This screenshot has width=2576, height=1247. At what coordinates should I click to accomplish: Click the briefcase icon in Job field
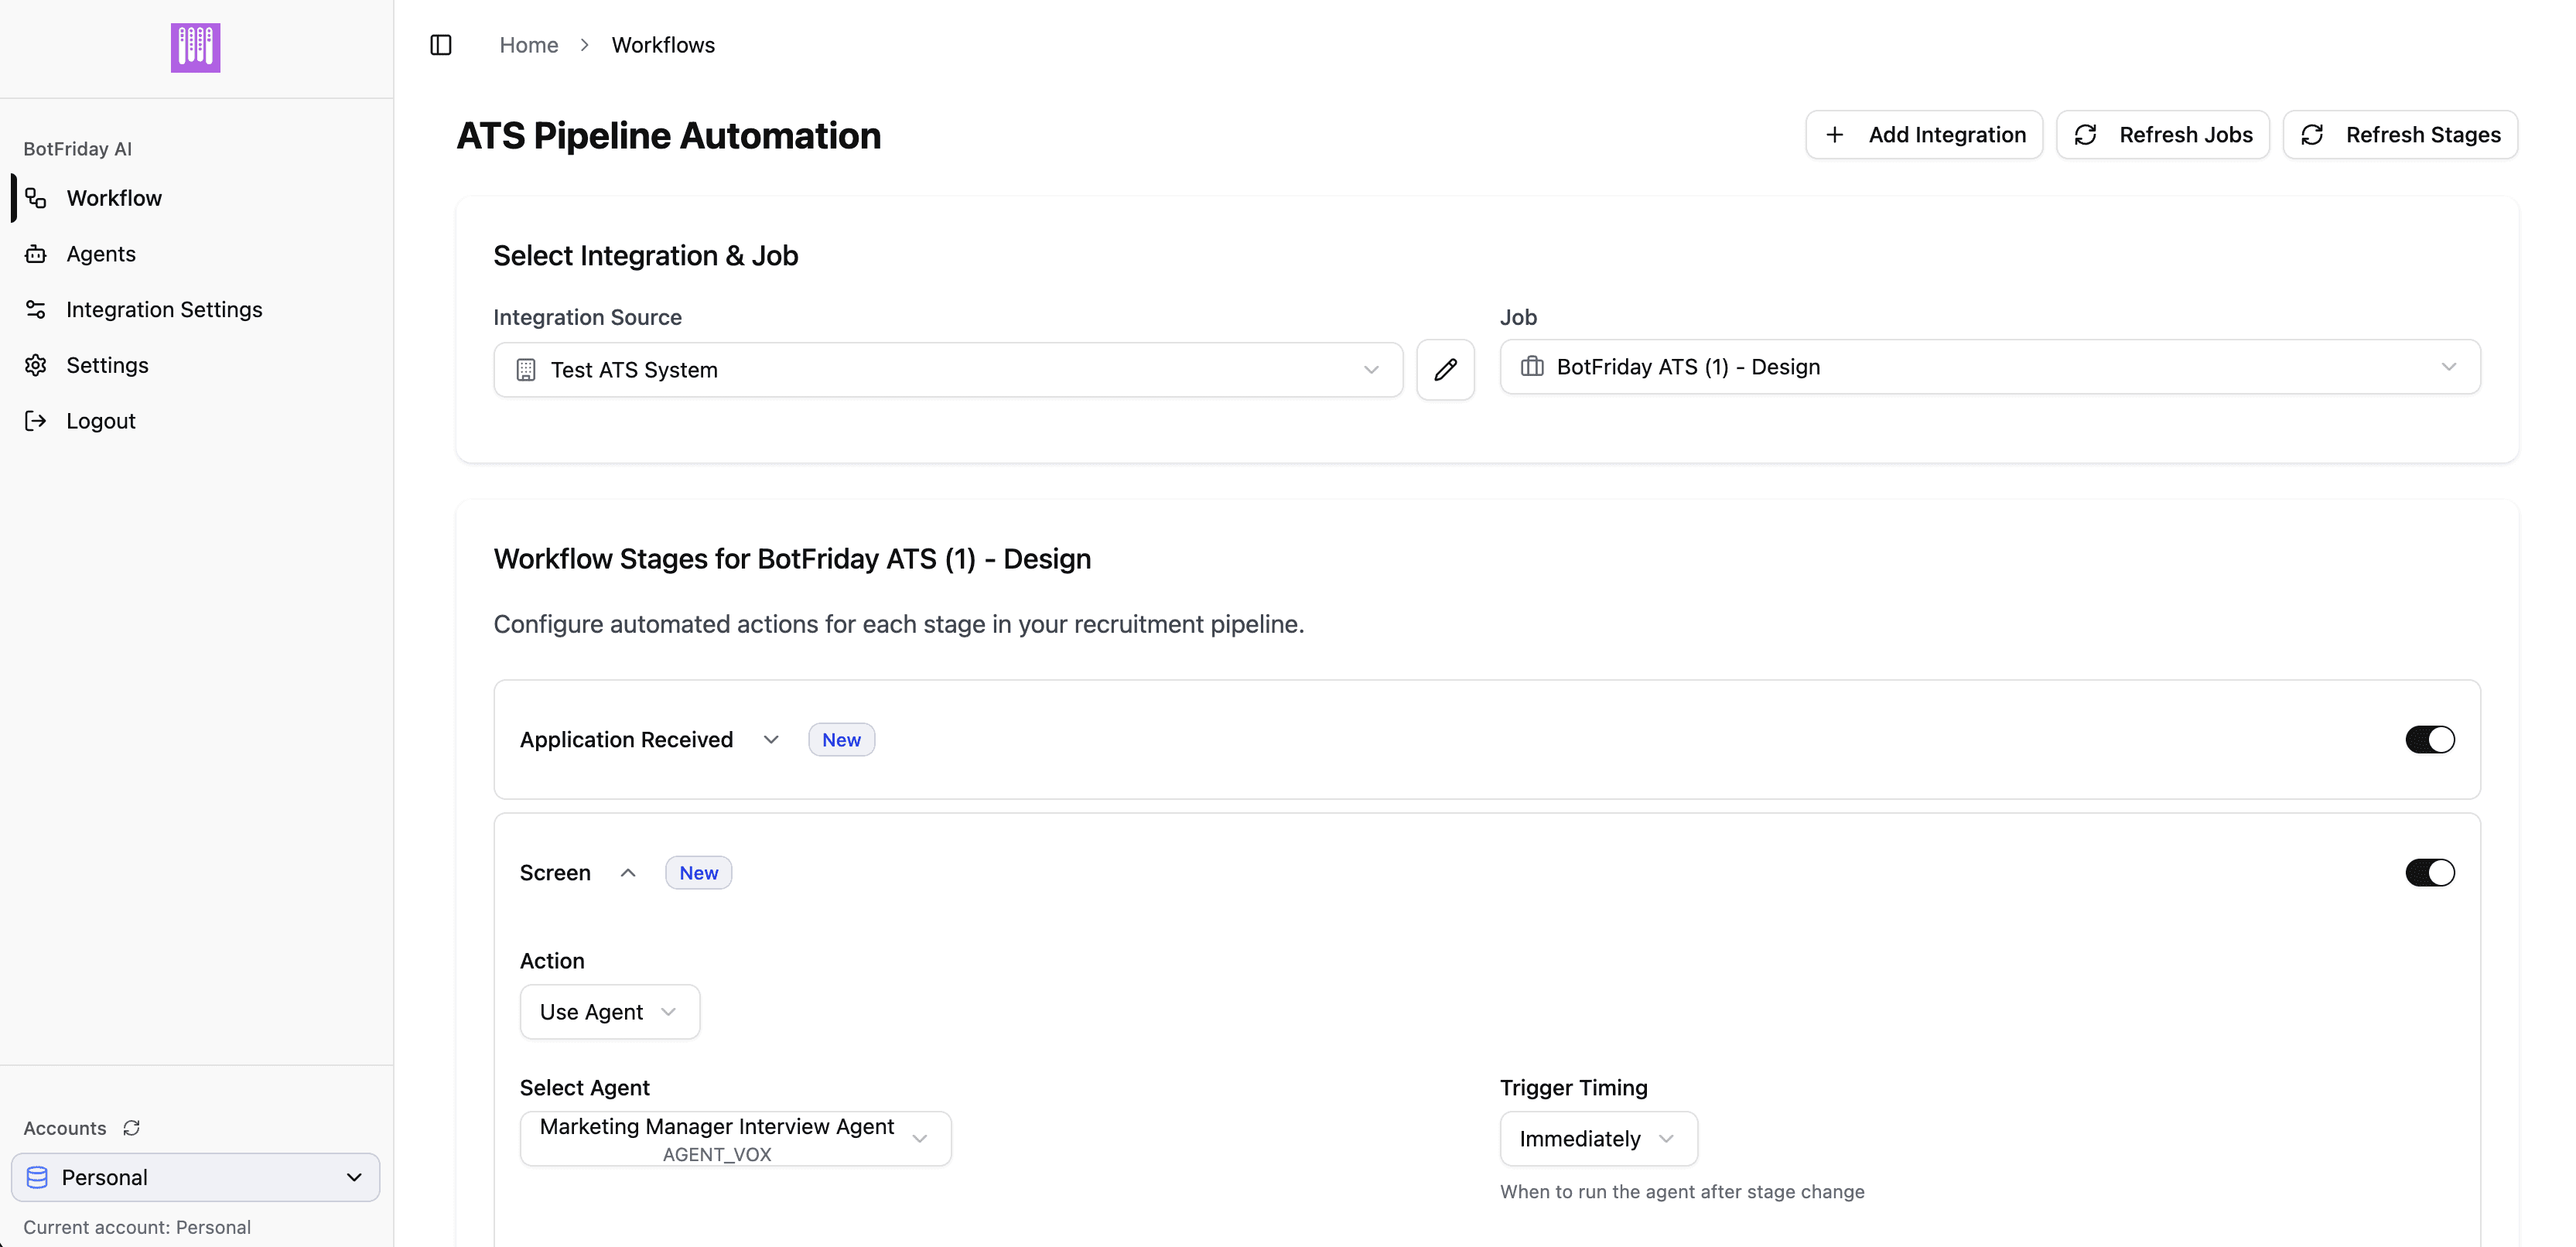(x=1532, y=367)
